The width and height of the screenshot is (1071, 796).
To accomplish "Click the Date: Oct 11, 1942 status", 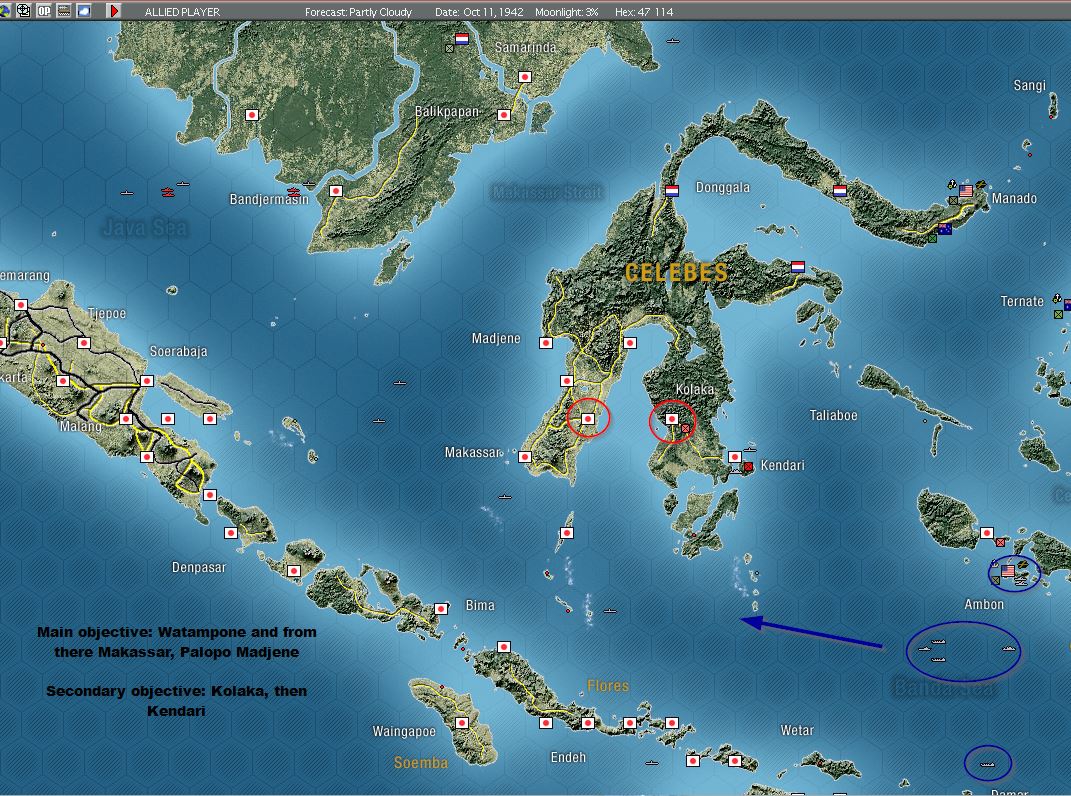I will click(x=479, y=12).
